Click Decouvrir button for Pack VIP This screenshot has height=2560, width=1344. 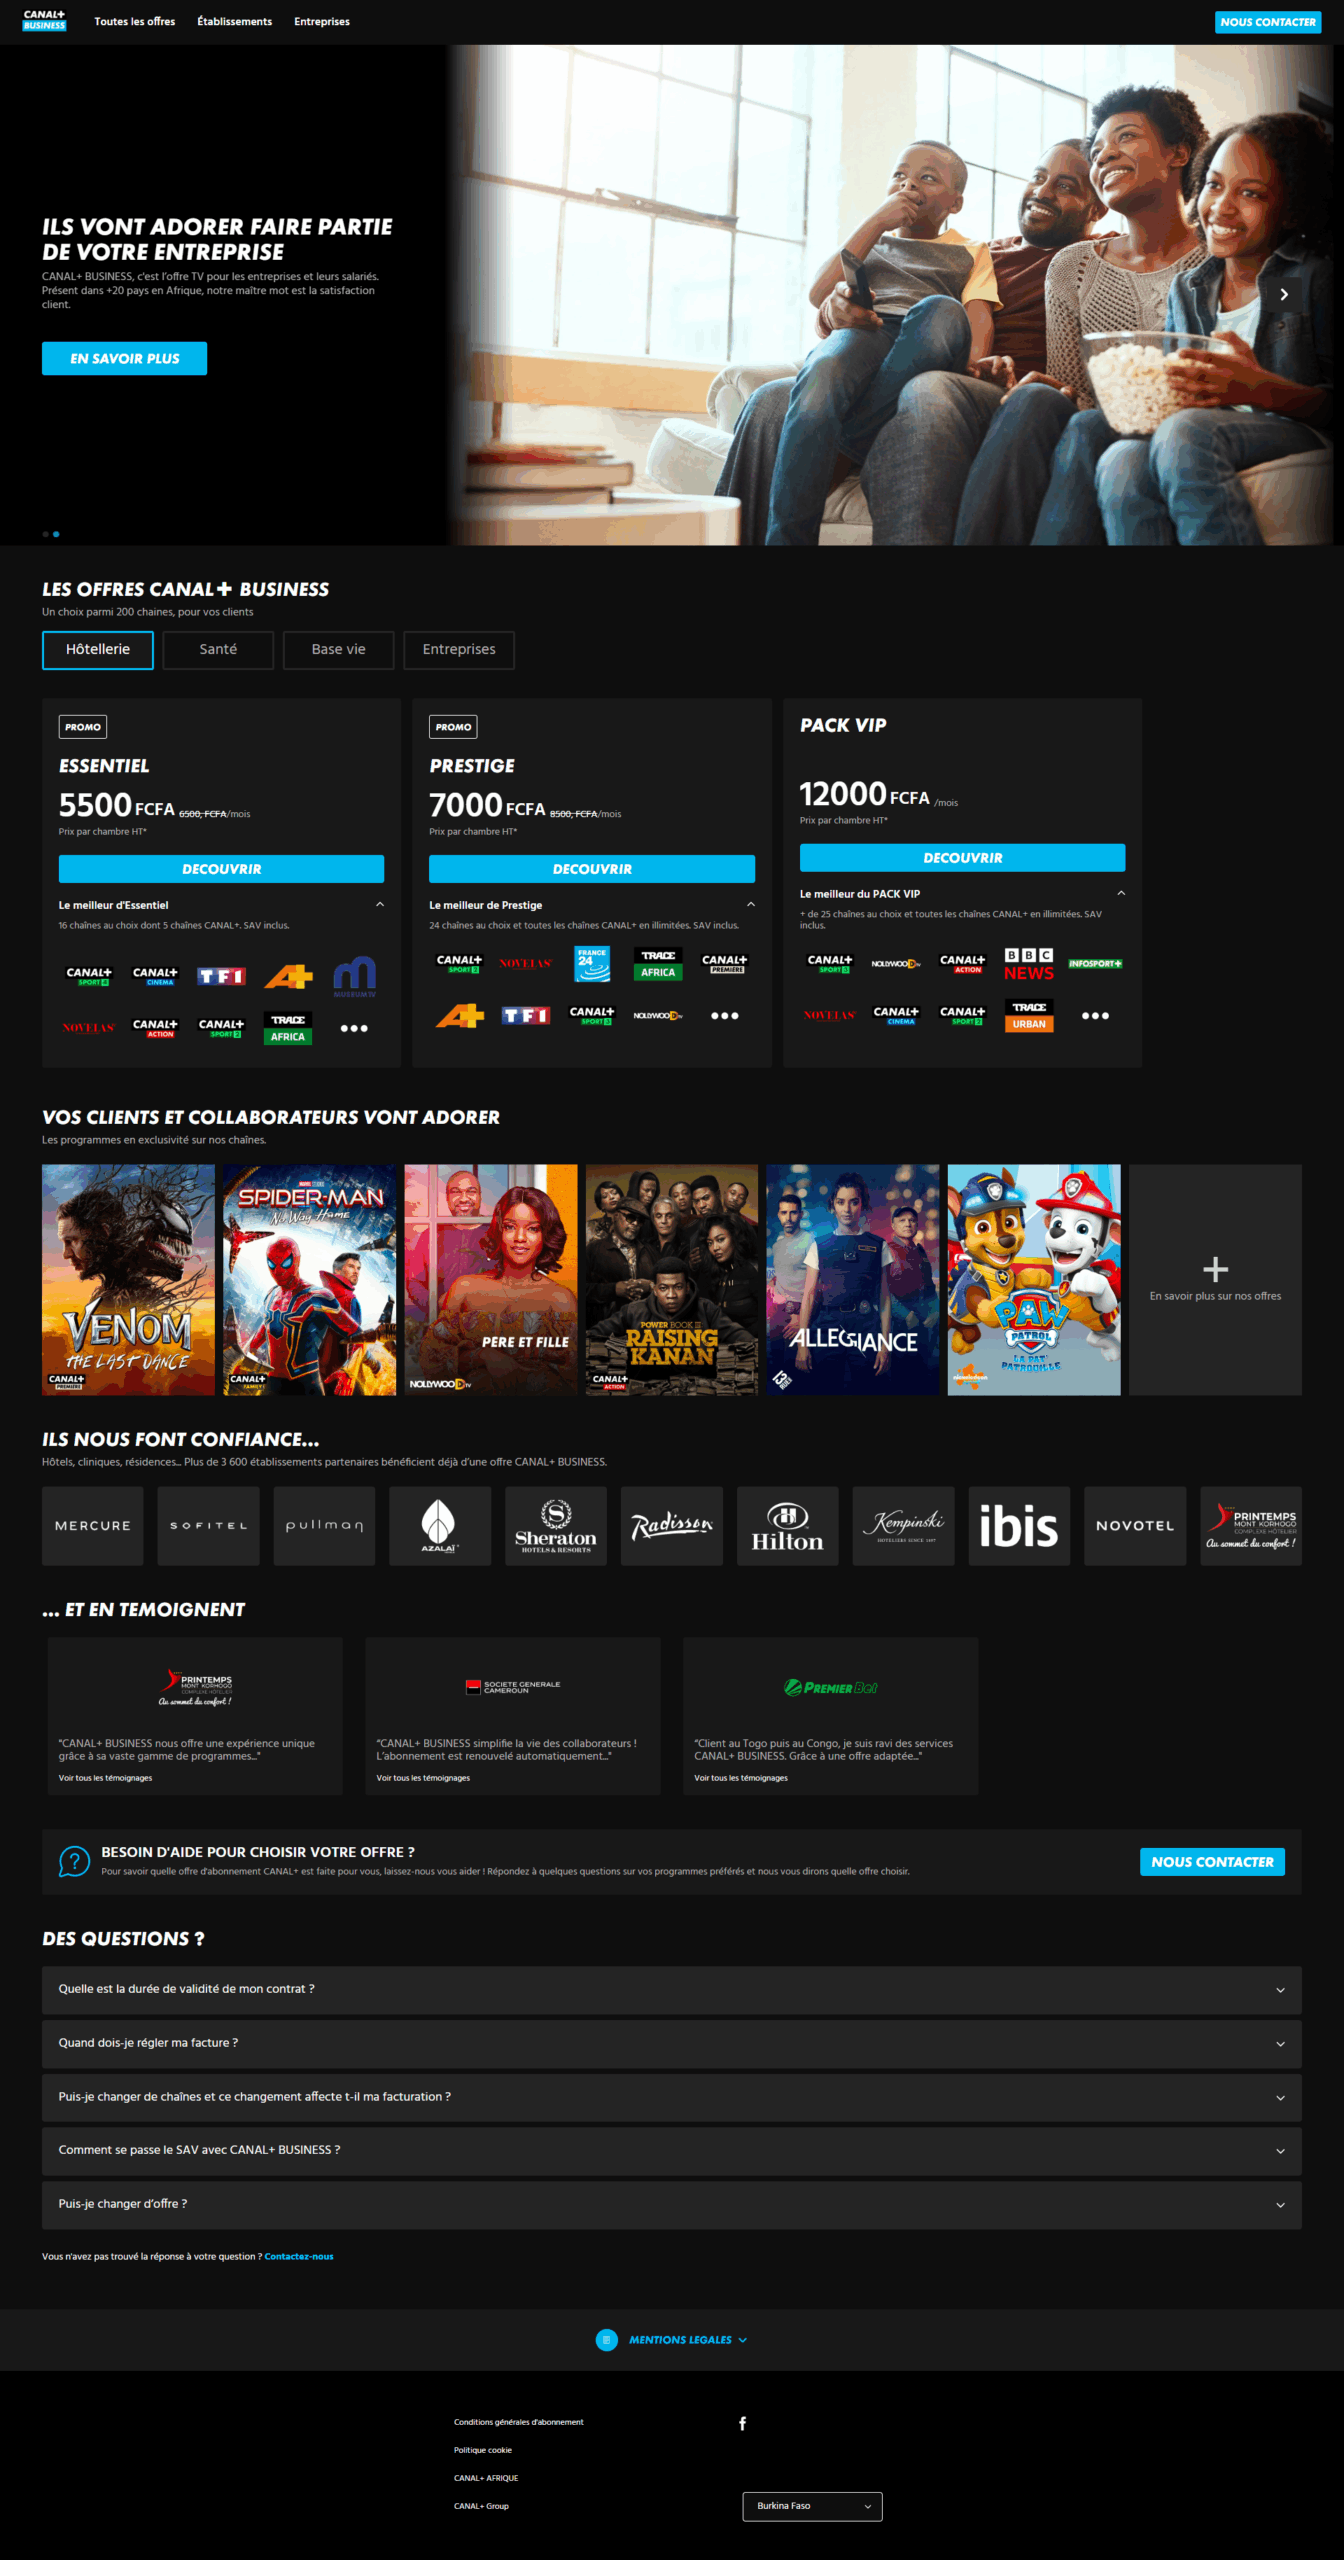(962, 858)
